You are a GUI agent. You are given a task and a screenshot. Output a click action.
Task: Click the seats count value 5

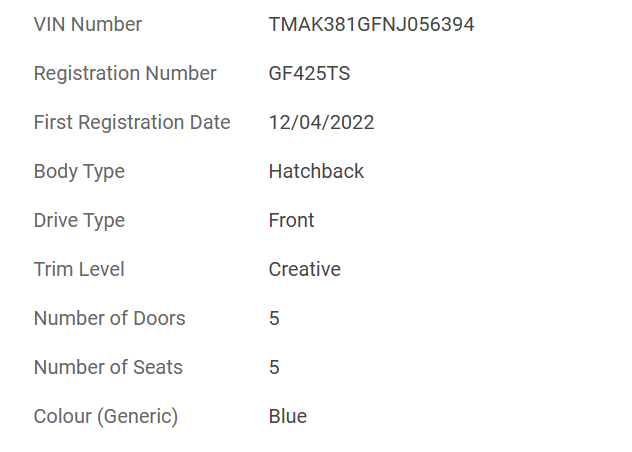[x=274, y=368]
